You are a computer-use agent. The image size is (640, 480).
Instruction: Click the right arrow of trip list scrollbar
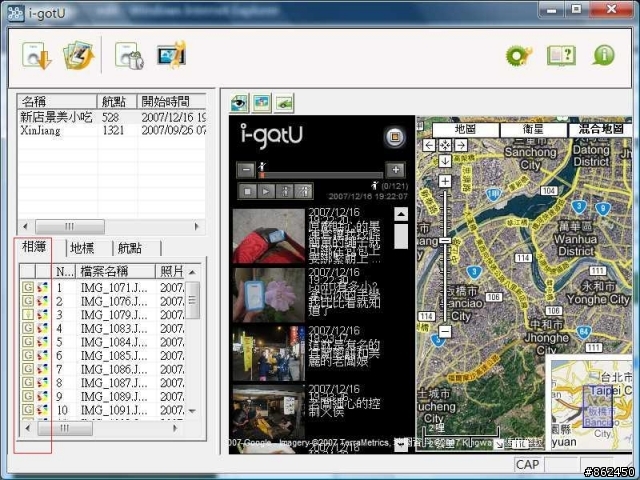(x=197, y=226)
